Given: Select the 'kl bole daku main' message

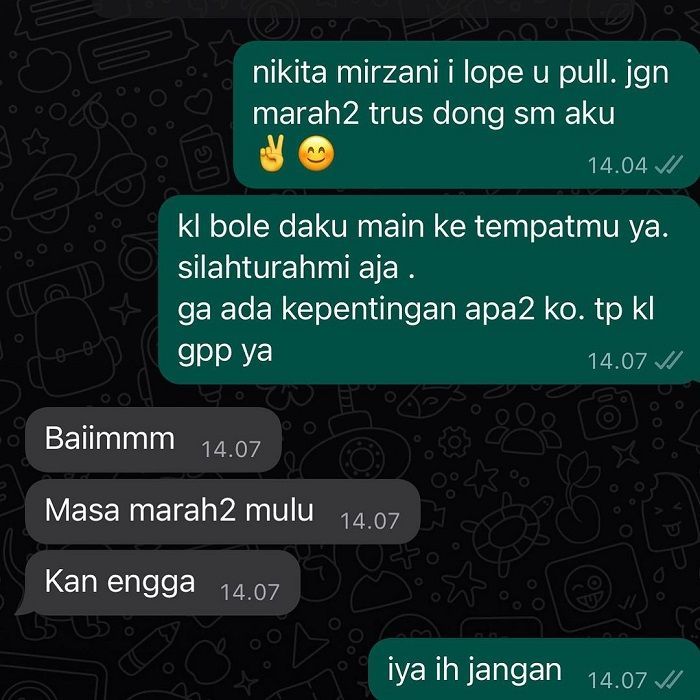Looking at the screenshot, I should (429, 290).
